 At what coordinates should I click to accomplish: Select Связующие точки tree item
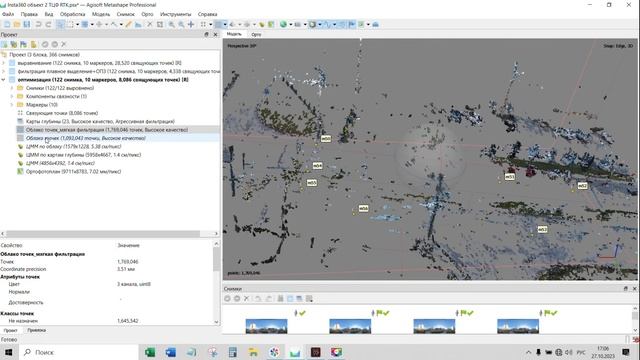pos(62,113)
